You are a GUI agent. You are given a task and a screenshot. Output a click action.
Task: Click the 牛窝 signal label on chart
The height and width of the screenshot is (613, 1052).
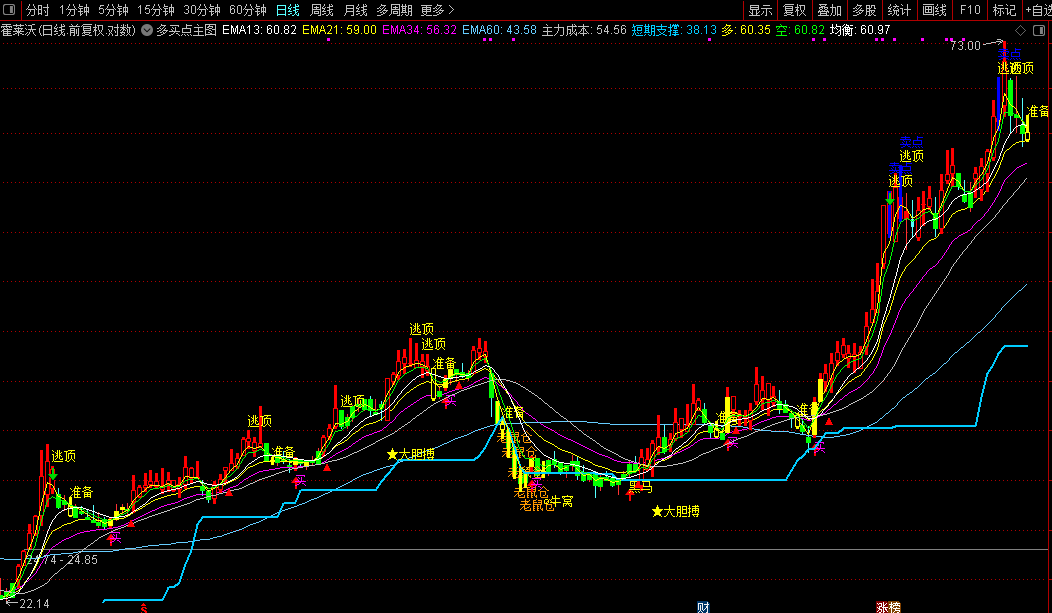tap(562, 501)
